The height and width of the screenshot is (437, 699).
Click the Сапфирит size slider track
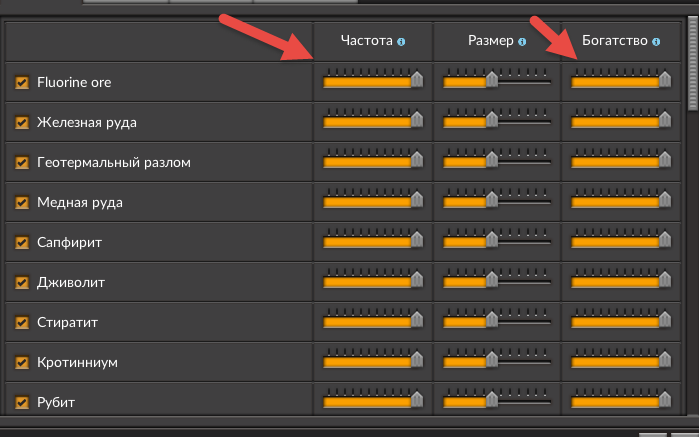(x=497, y=243)
